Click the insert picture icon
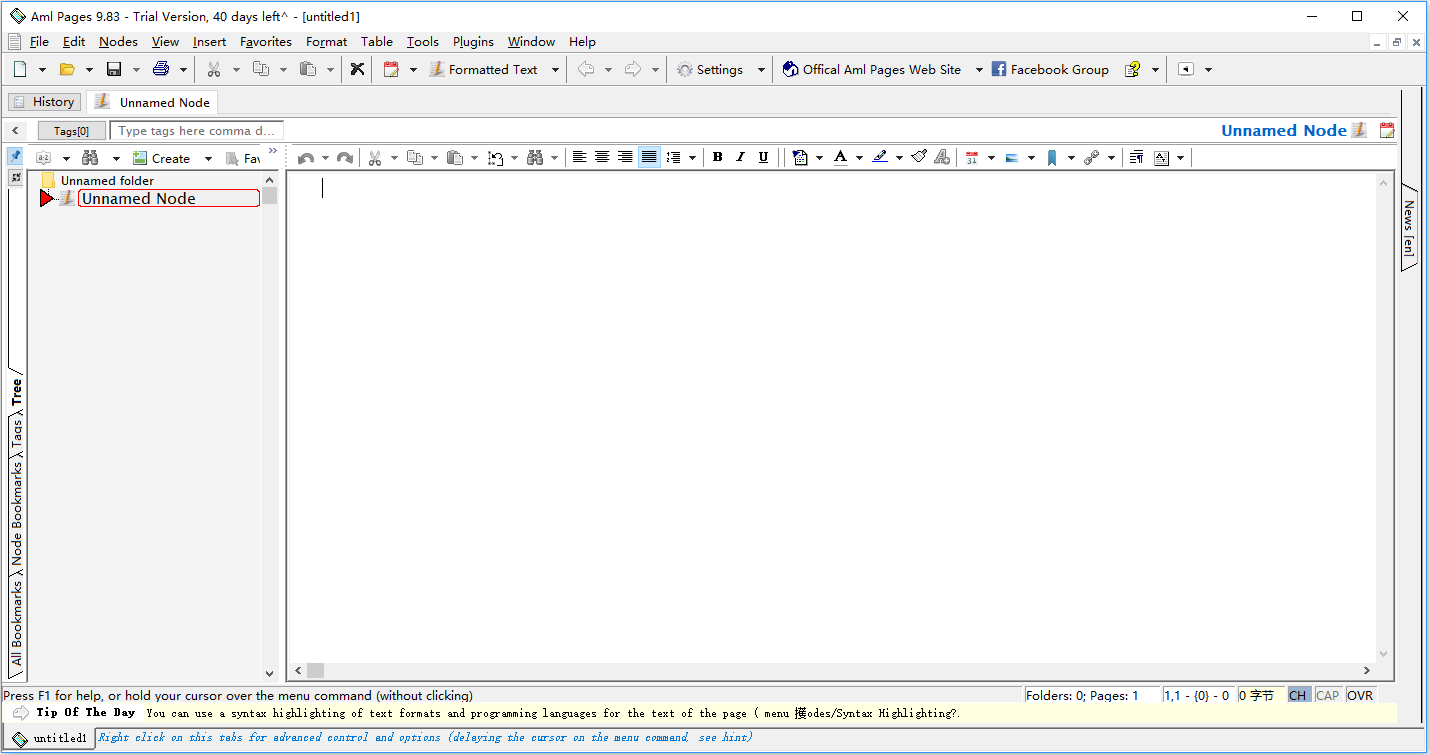This screenshot has width=1430, height=755. point(1012,158)
